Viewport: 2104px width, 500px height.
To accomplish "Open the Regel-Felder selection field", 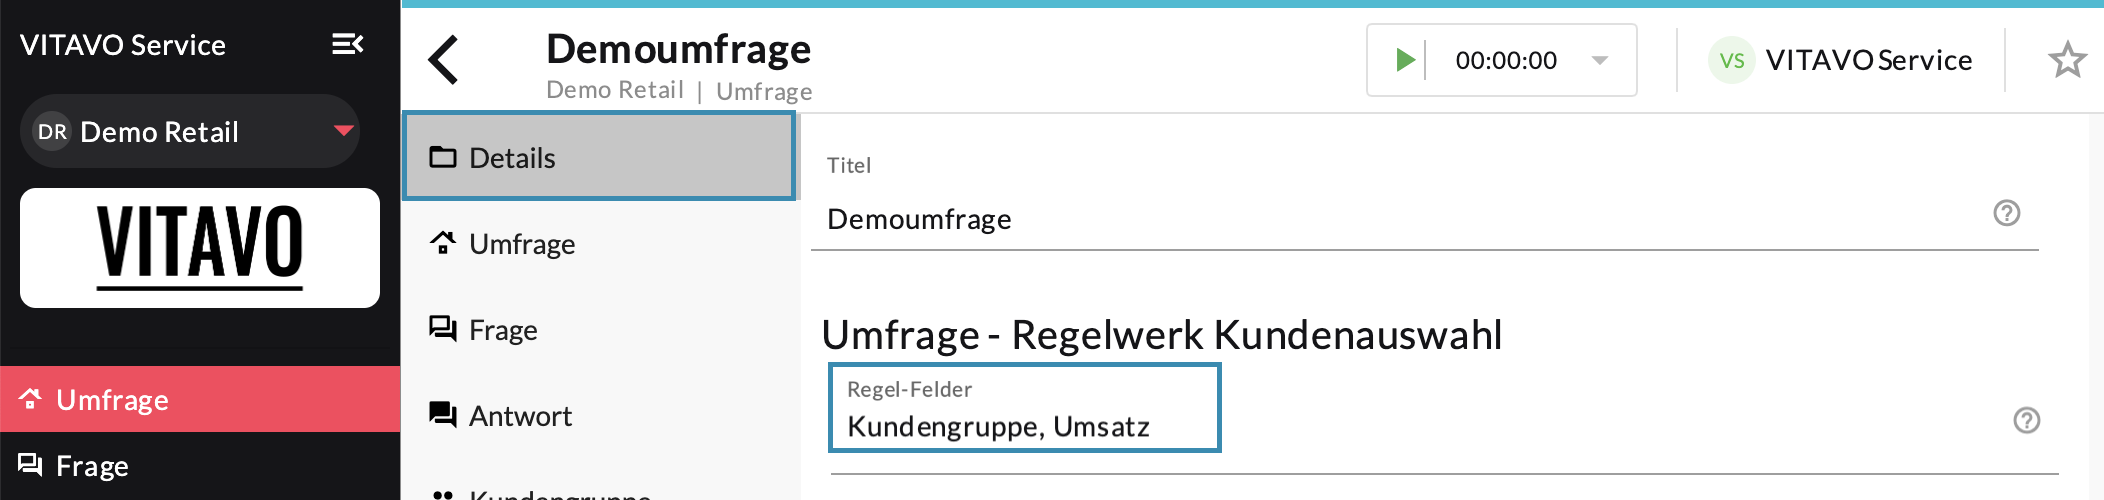I will (x=1024, y=408).
